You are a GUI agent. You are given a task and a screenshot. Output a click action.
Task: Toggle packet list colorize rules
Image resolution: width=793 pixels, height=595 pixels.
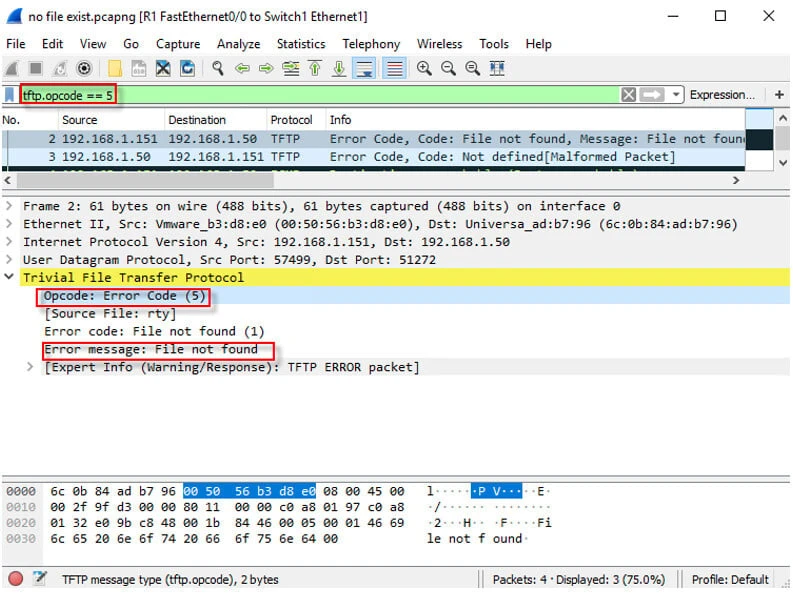[394, 68]
